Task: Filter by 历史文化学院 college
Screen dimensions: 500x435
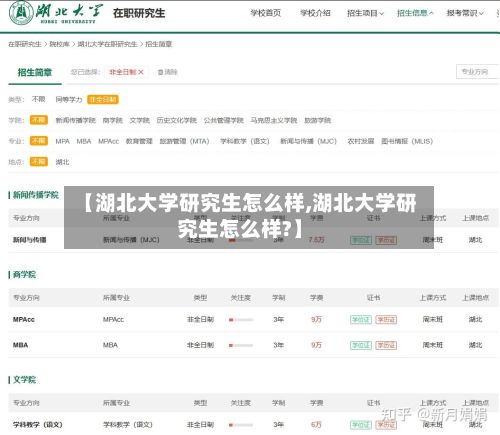Action: pos(177,120)
